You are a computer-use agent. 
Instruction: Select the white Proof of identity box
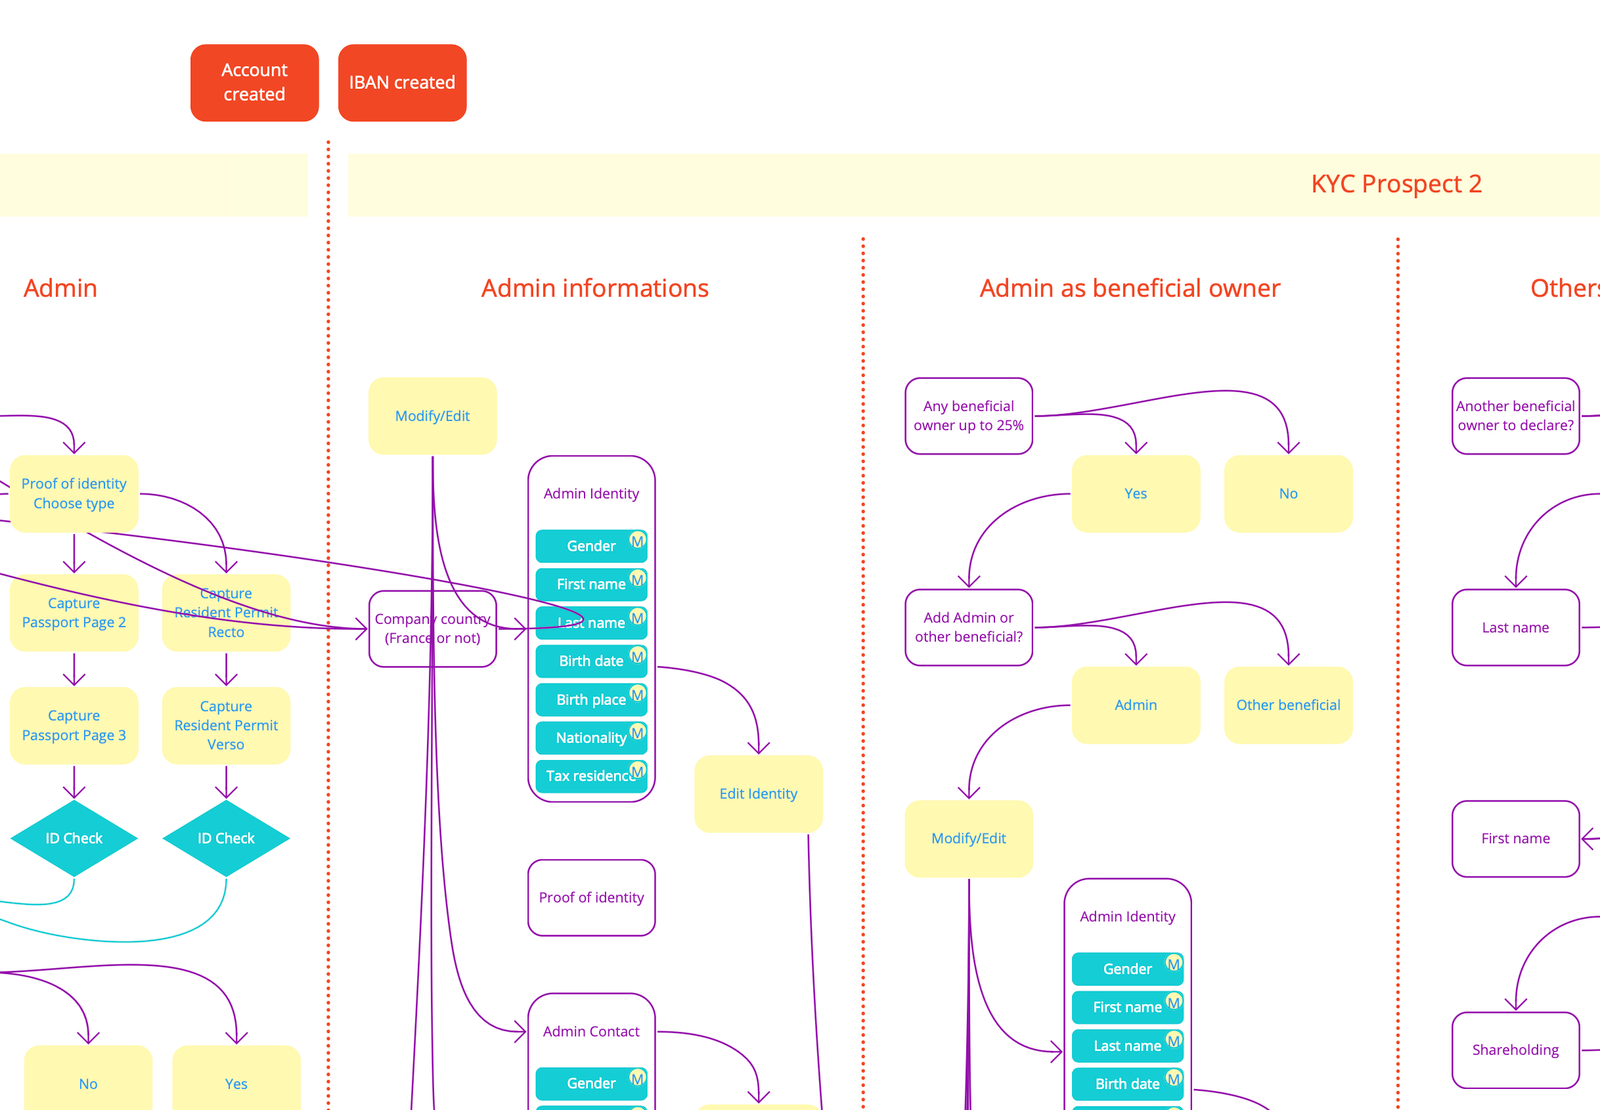[591, 898]
